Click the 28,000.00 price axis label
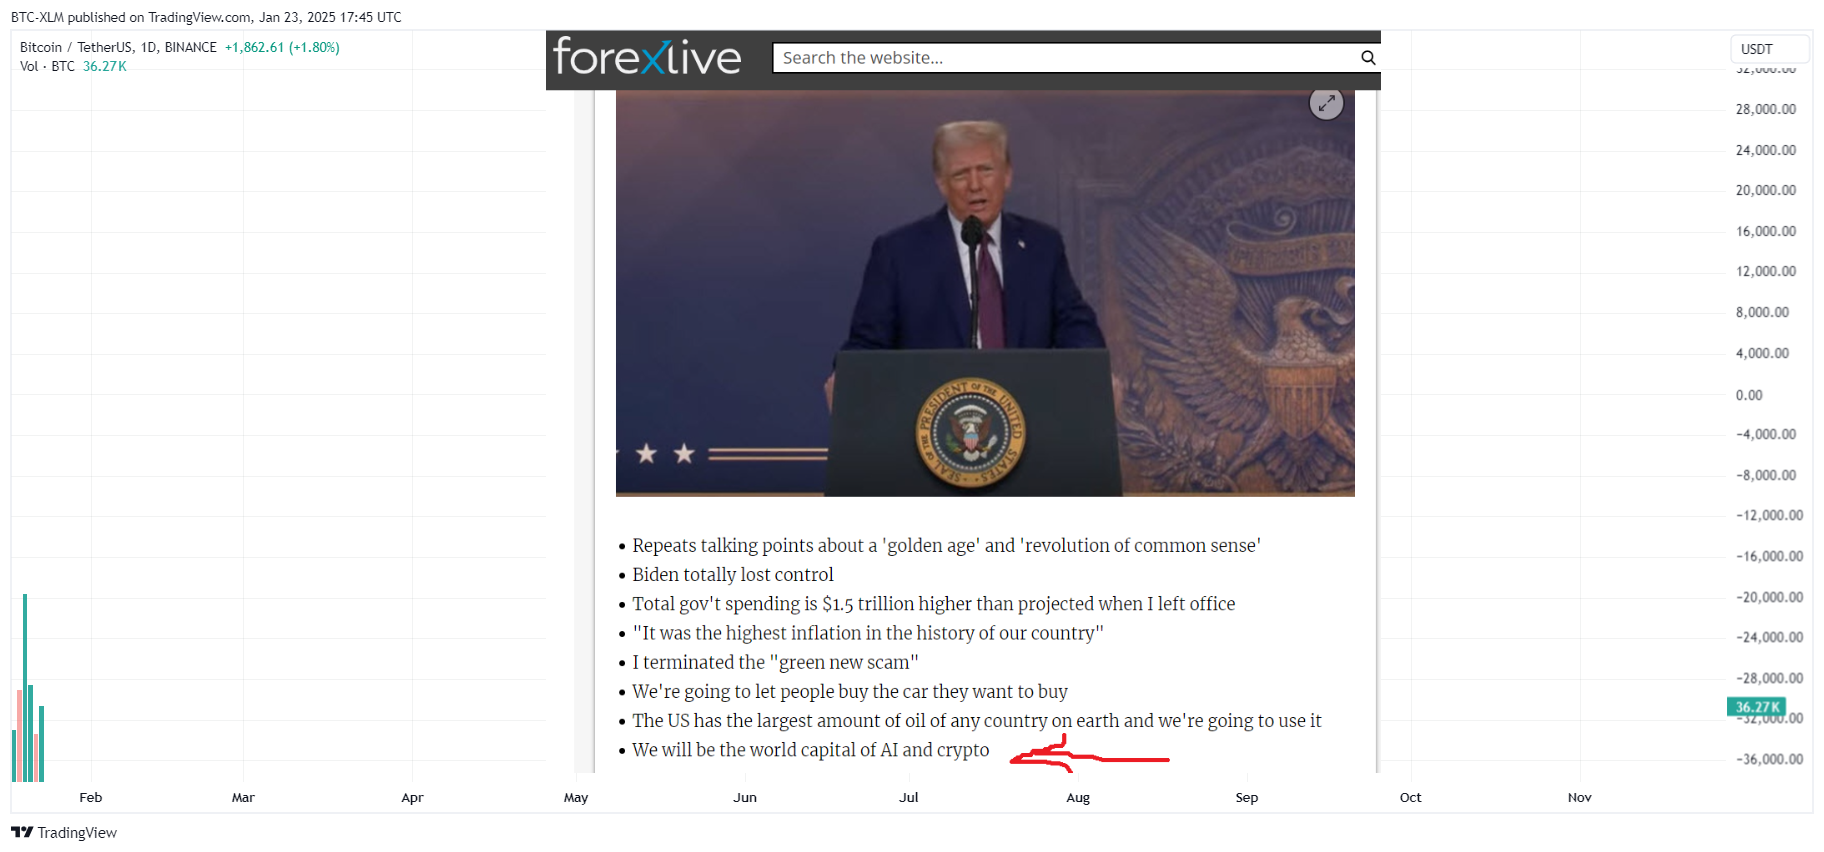Viewport: 1824px width, 852px height. [x=1765, y=109]
